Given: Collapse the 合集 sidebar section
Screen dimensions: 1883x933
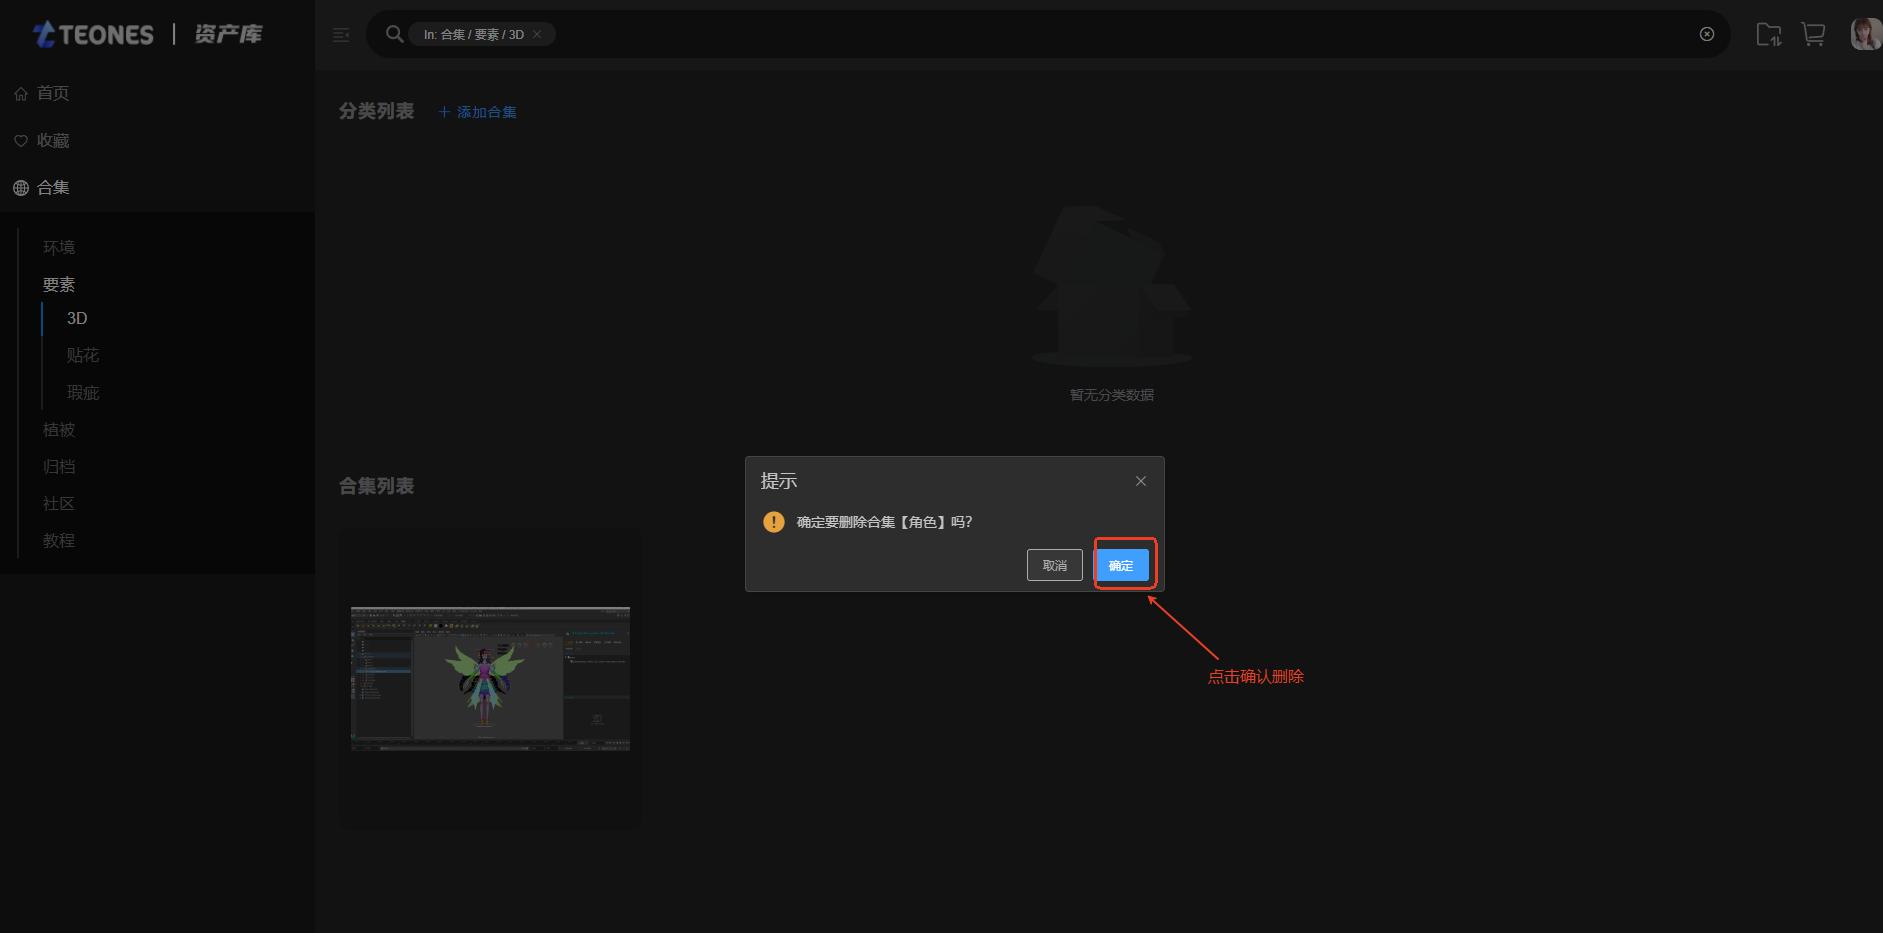Looking at the screenshot, I should click(52, 188).
